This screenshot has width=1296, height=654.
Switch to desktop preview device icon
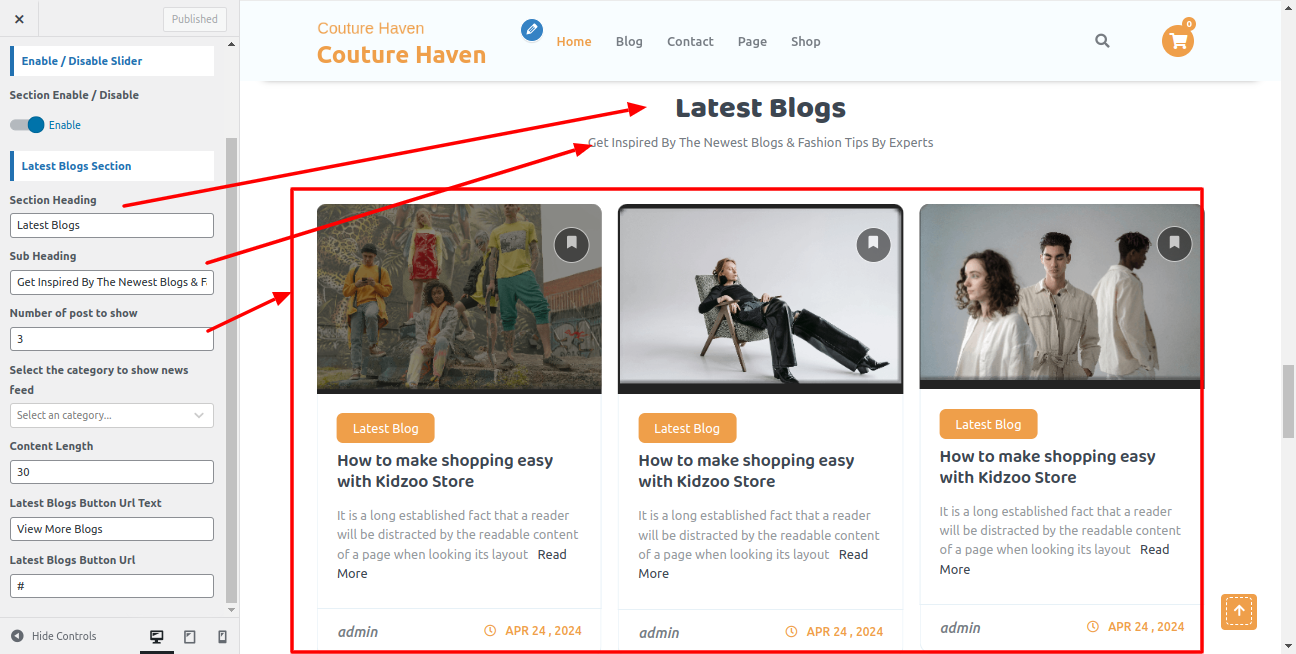157,637
